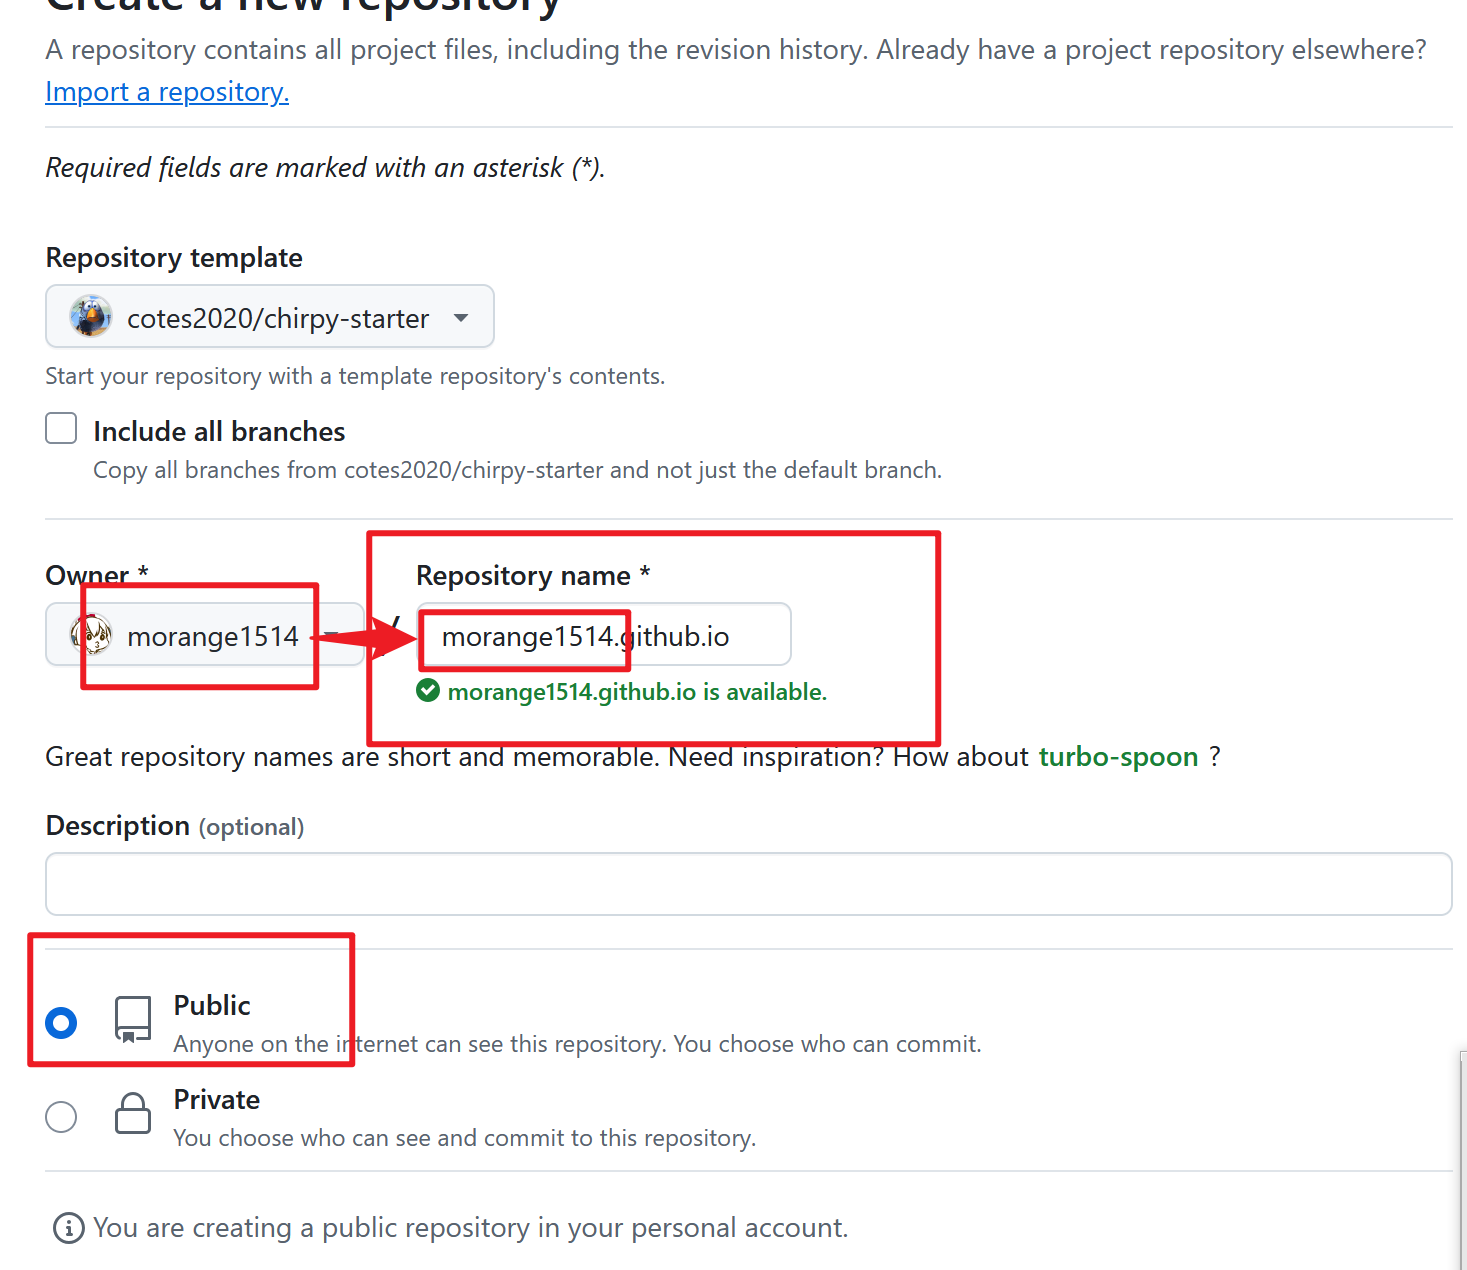Click the Repository name input field
Screen dimensions: 1467x1270
(x=604, y=634)
